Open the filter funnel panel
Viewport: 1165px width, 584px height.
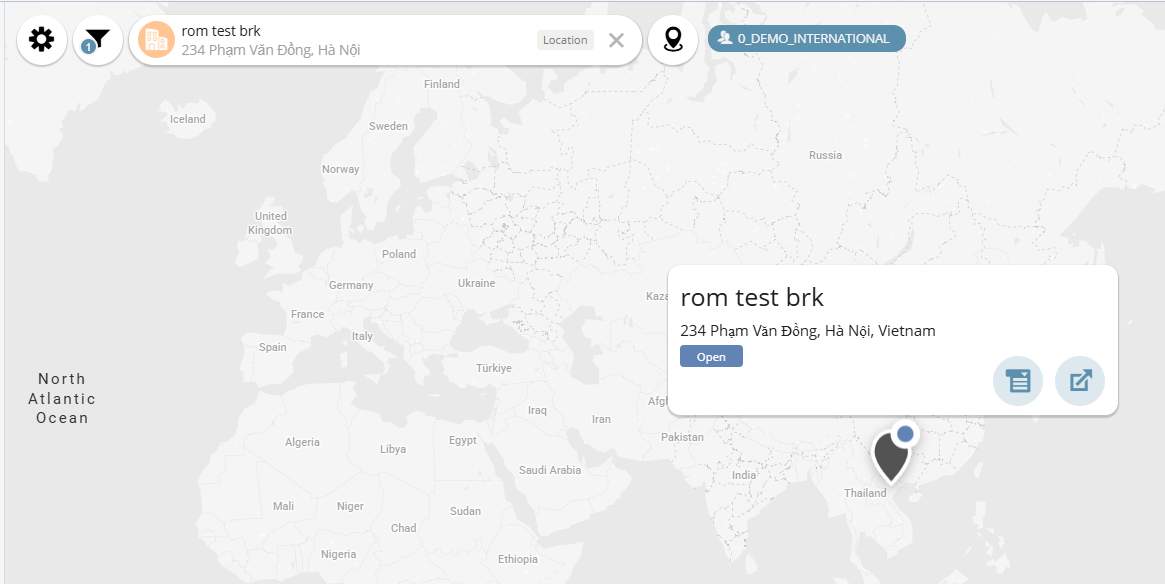[98, 40]
